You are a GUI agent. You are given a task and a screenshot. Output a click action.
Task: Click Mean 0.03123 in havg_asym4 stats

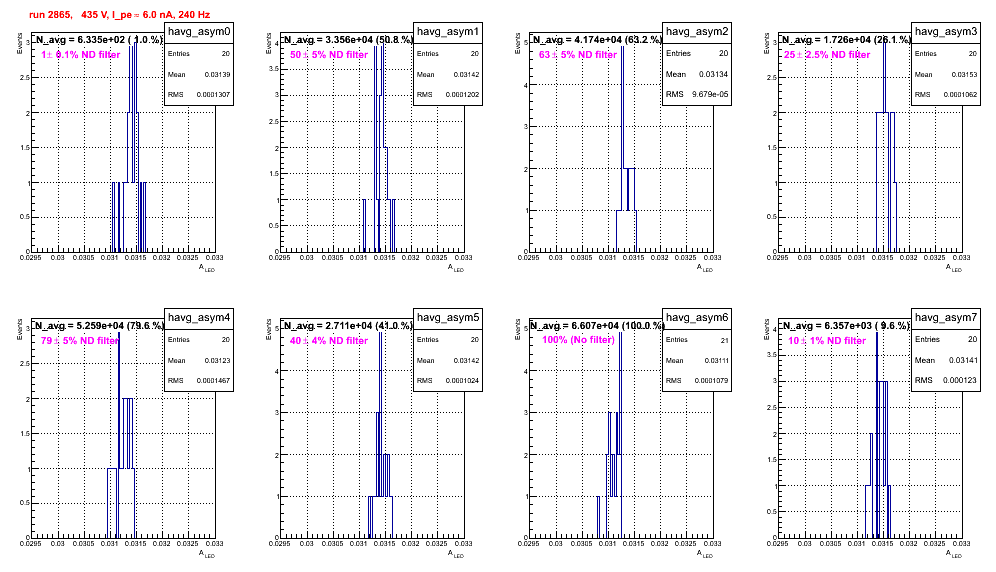199,360
